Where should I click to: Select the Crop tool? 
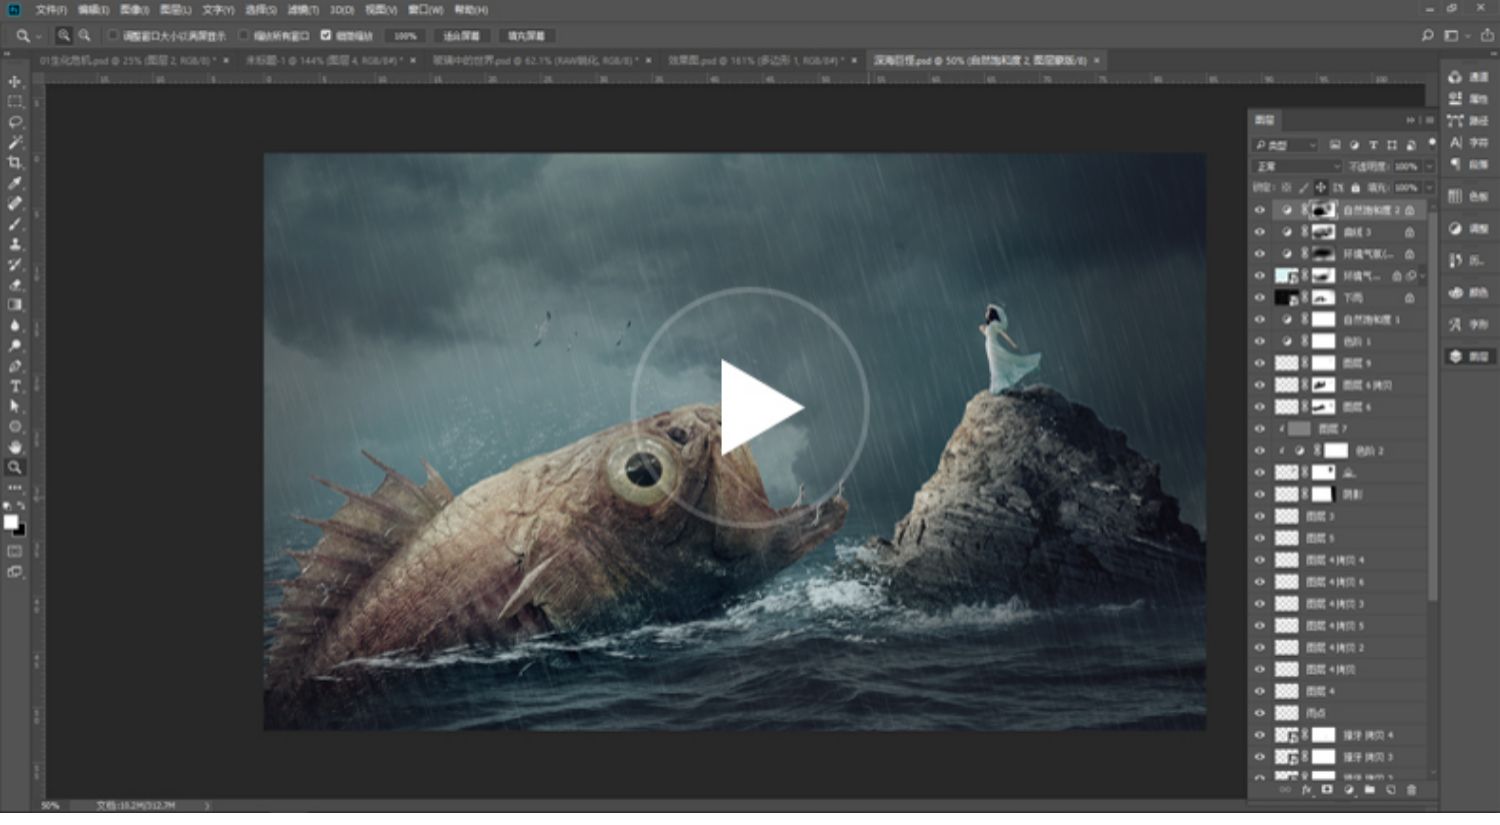tap(15, 163)
